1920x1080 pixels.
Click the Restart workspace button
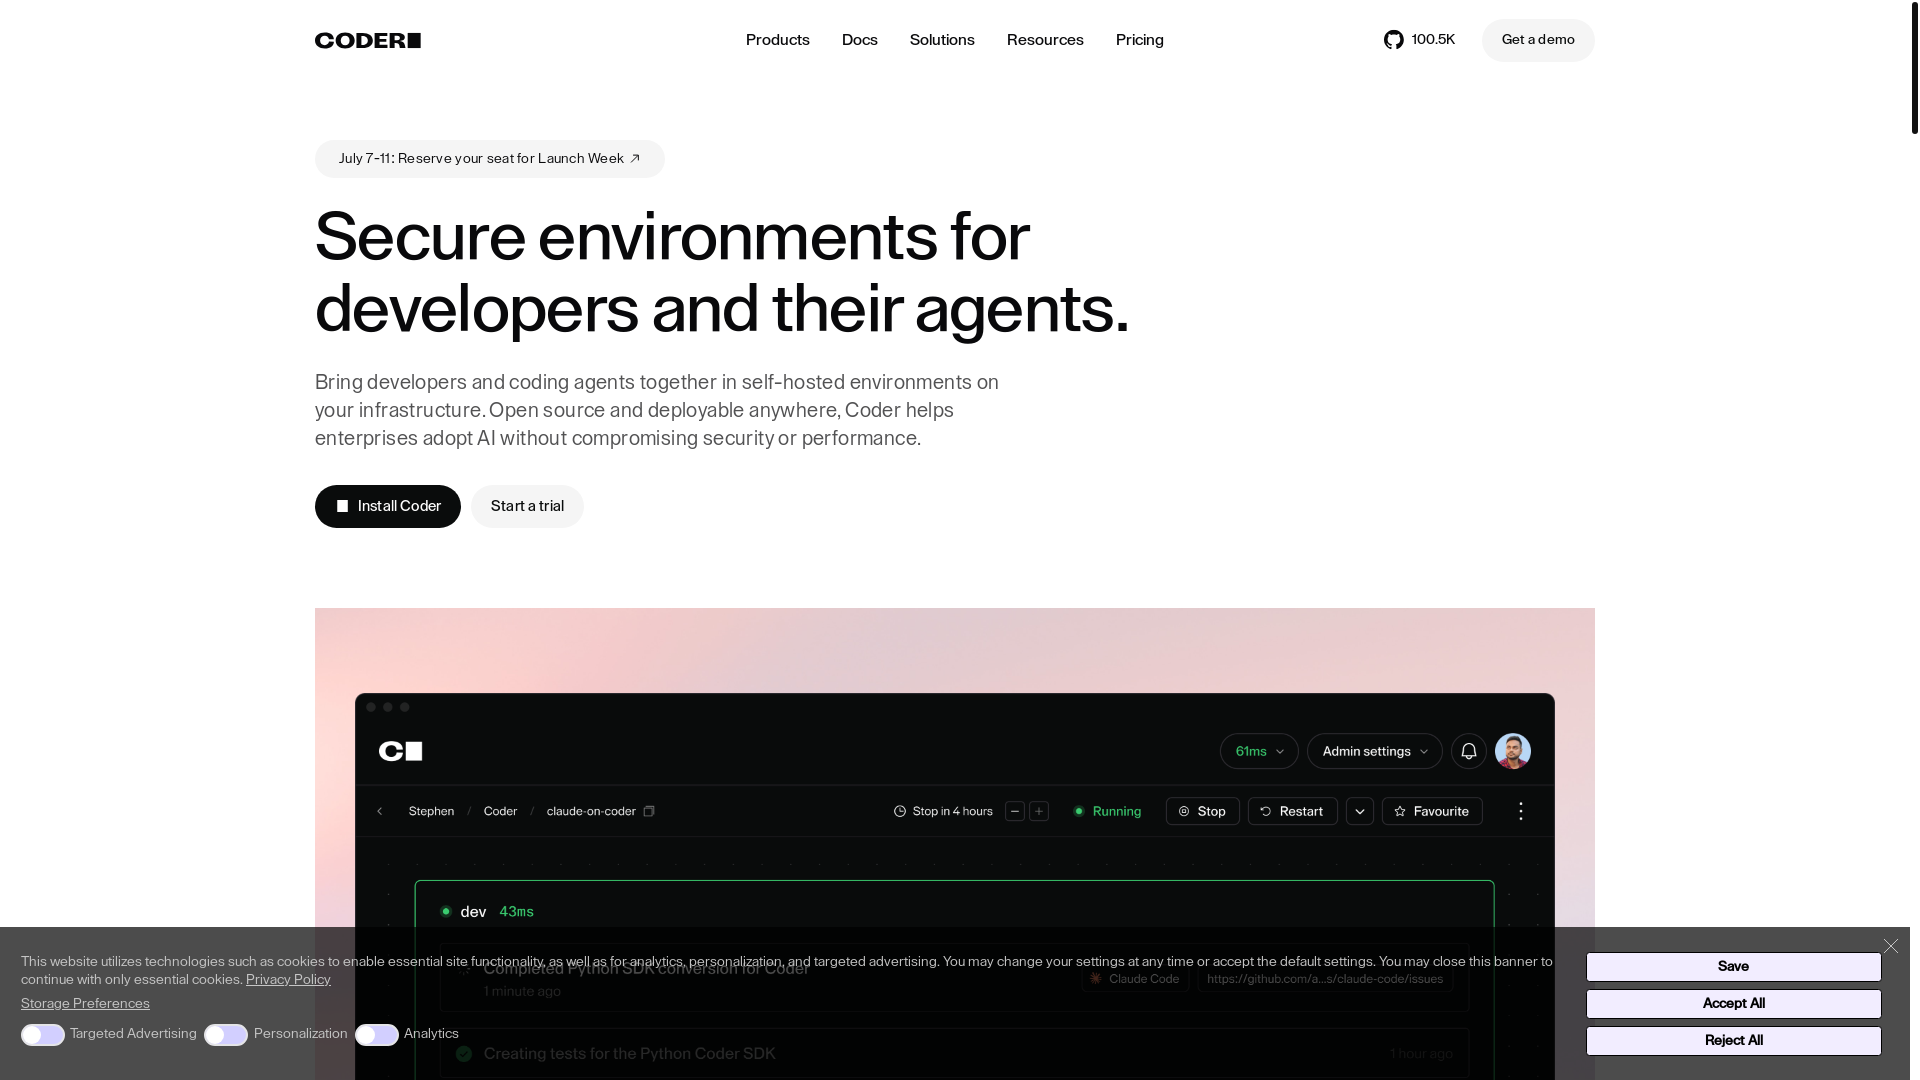1292,811
